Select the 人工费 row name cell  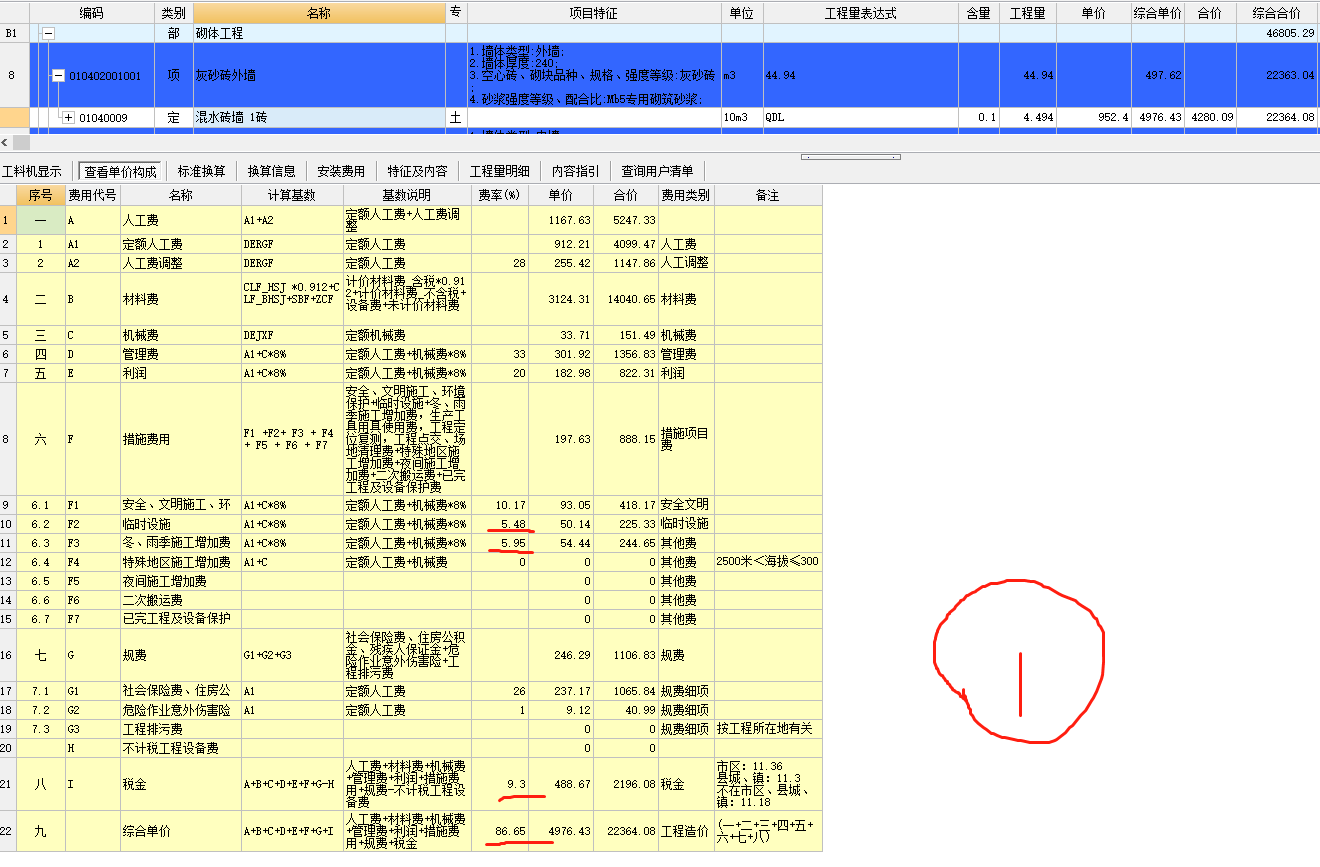tap(181, 220)
